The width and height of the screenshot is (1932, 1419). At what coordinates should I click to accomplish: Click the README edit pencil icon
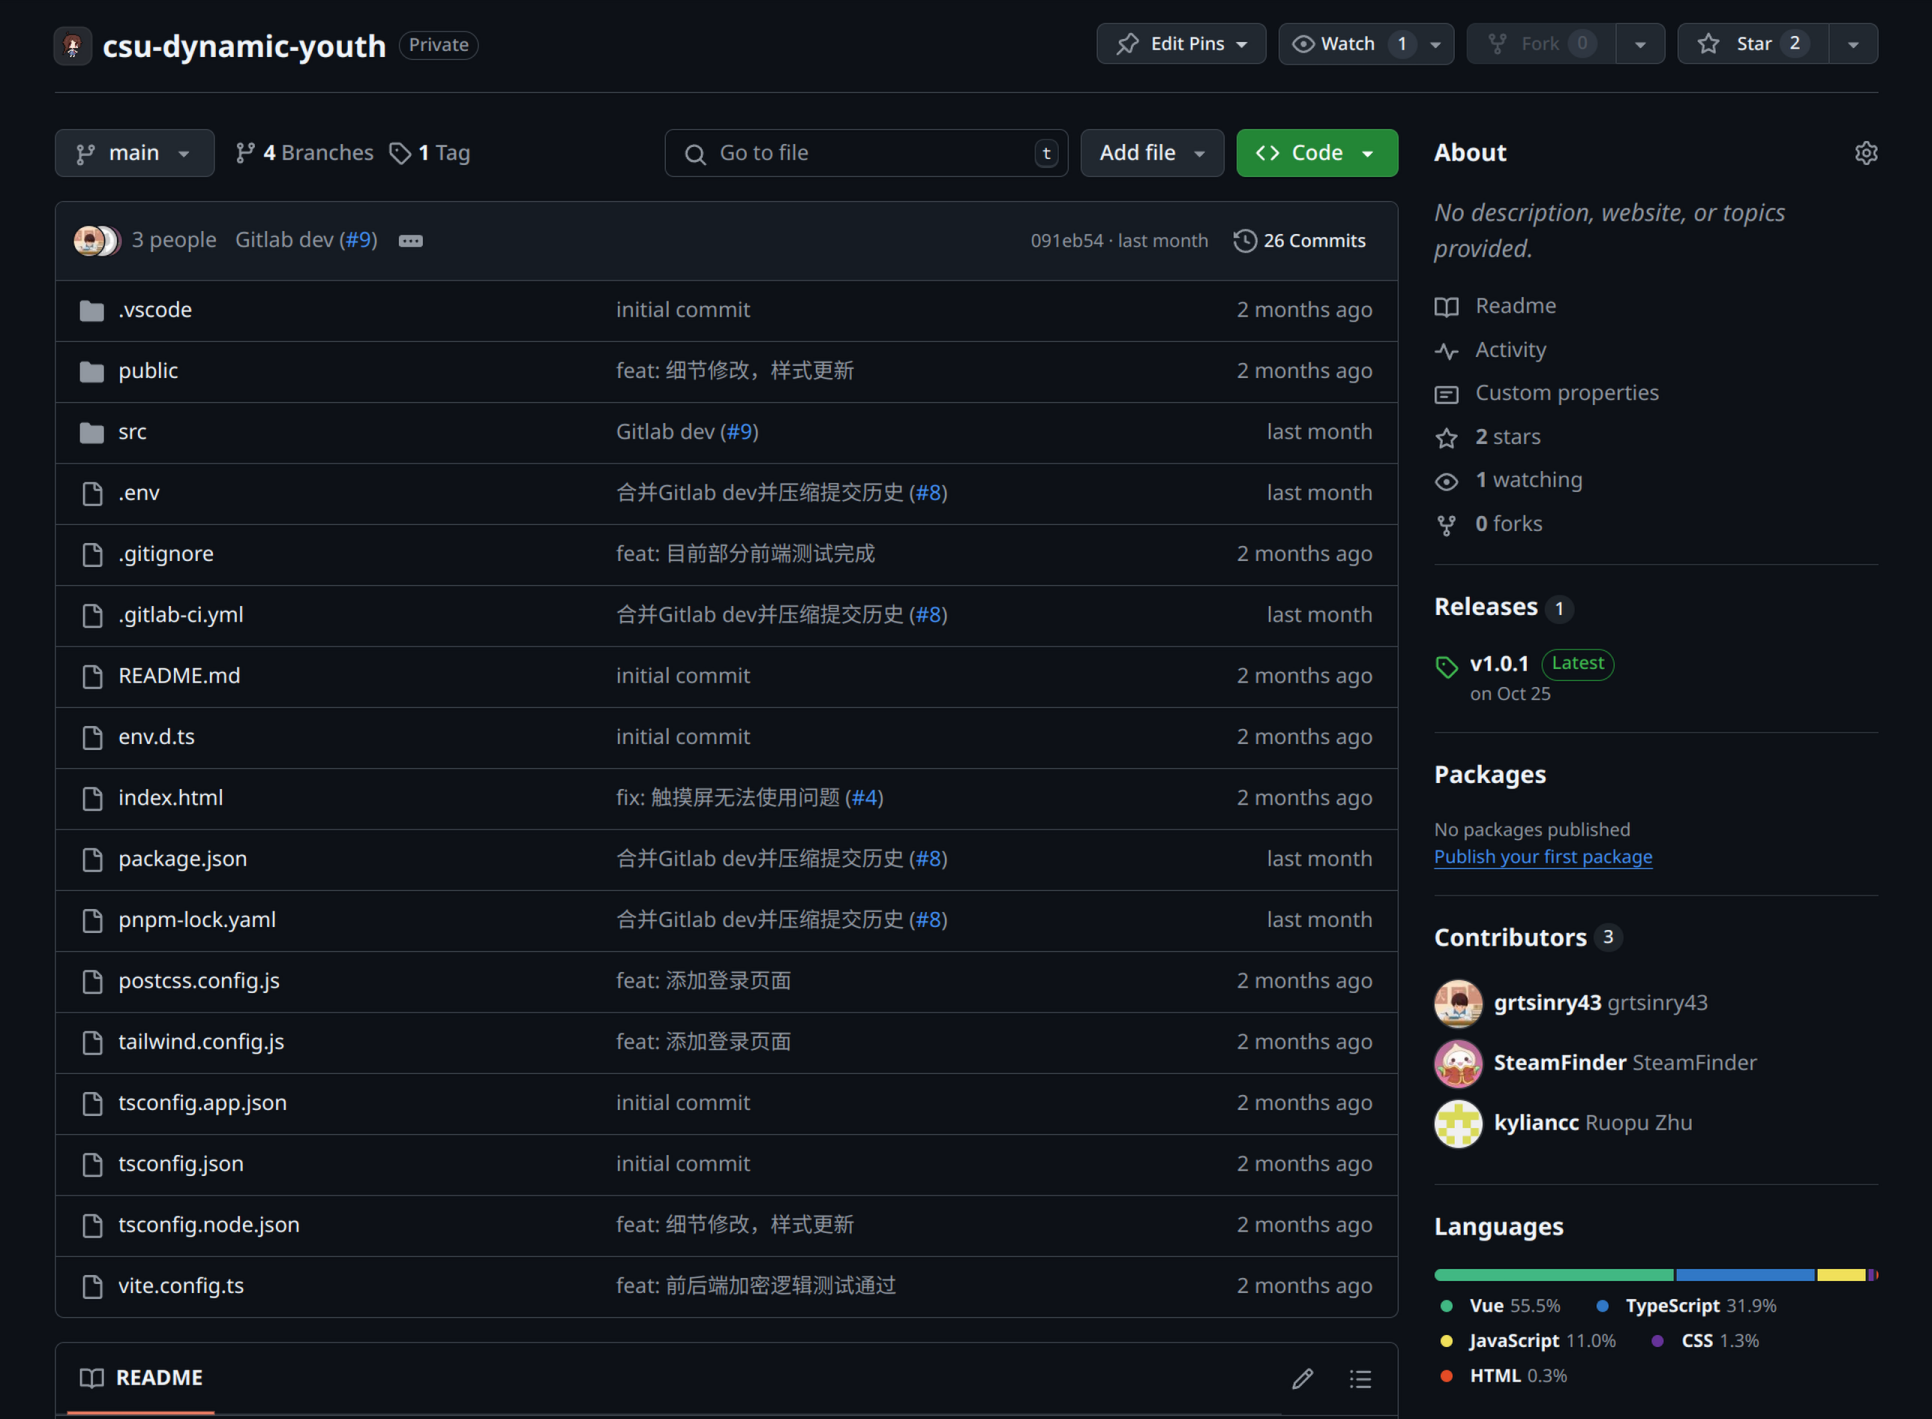[1302, 1379]
